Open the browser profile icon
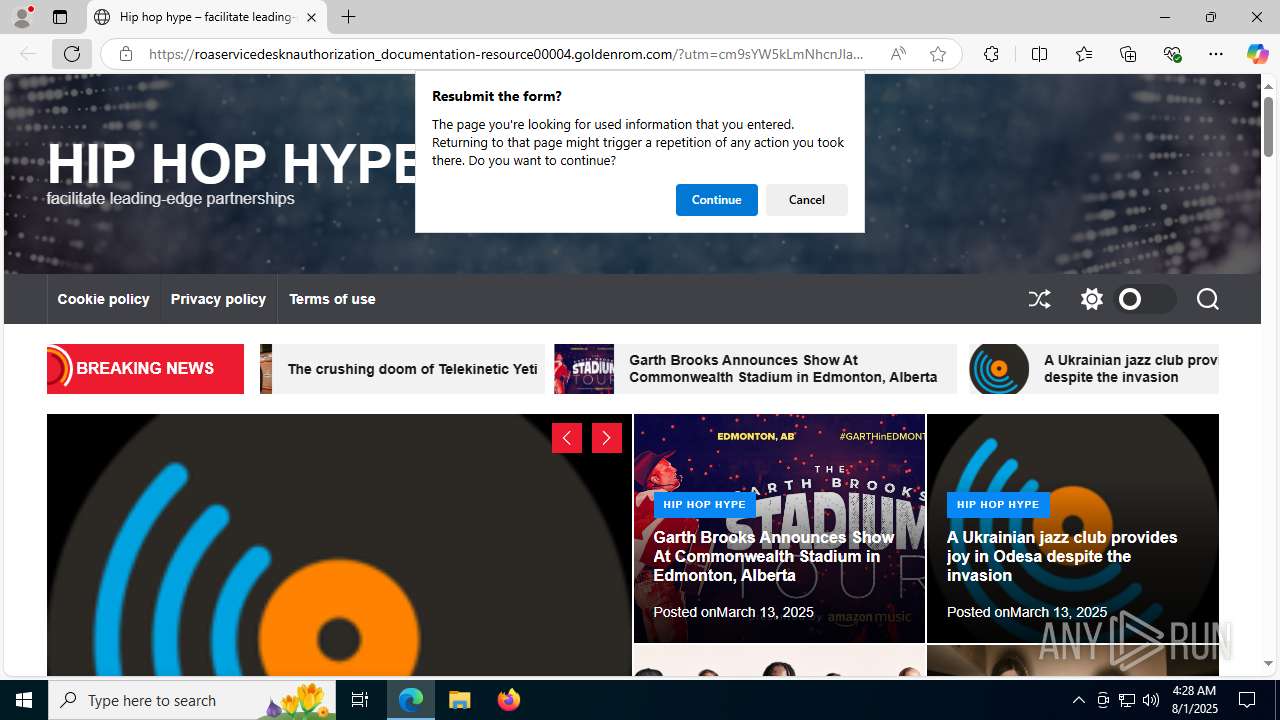The width and height of the screenshot is (1280, 720). click(22, 17)
